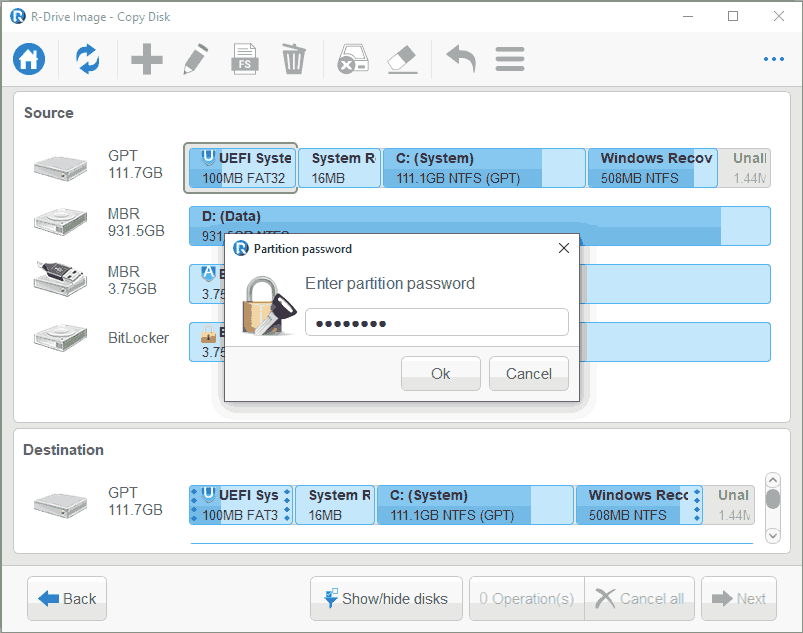The height and width of the screenshot is (633, 803).
Task: Click the Undo arrow icon
Action: pyautogui.click(x=461, y=59)
